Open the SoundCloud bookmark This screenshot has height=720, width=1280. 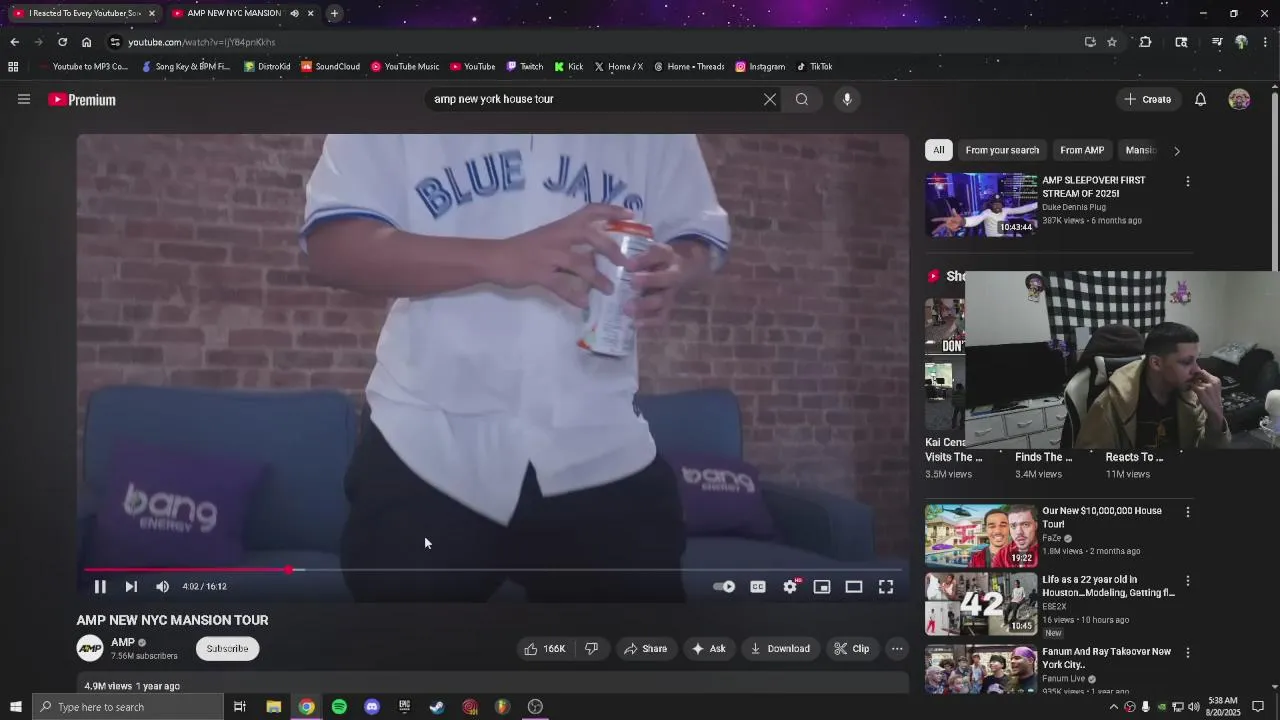[x=331, y=67]
